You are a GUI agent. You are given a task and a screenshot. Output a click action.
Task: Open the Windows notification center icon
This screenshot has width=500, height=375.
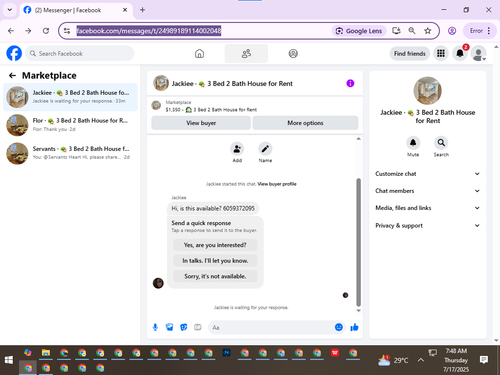click(484, 360)
